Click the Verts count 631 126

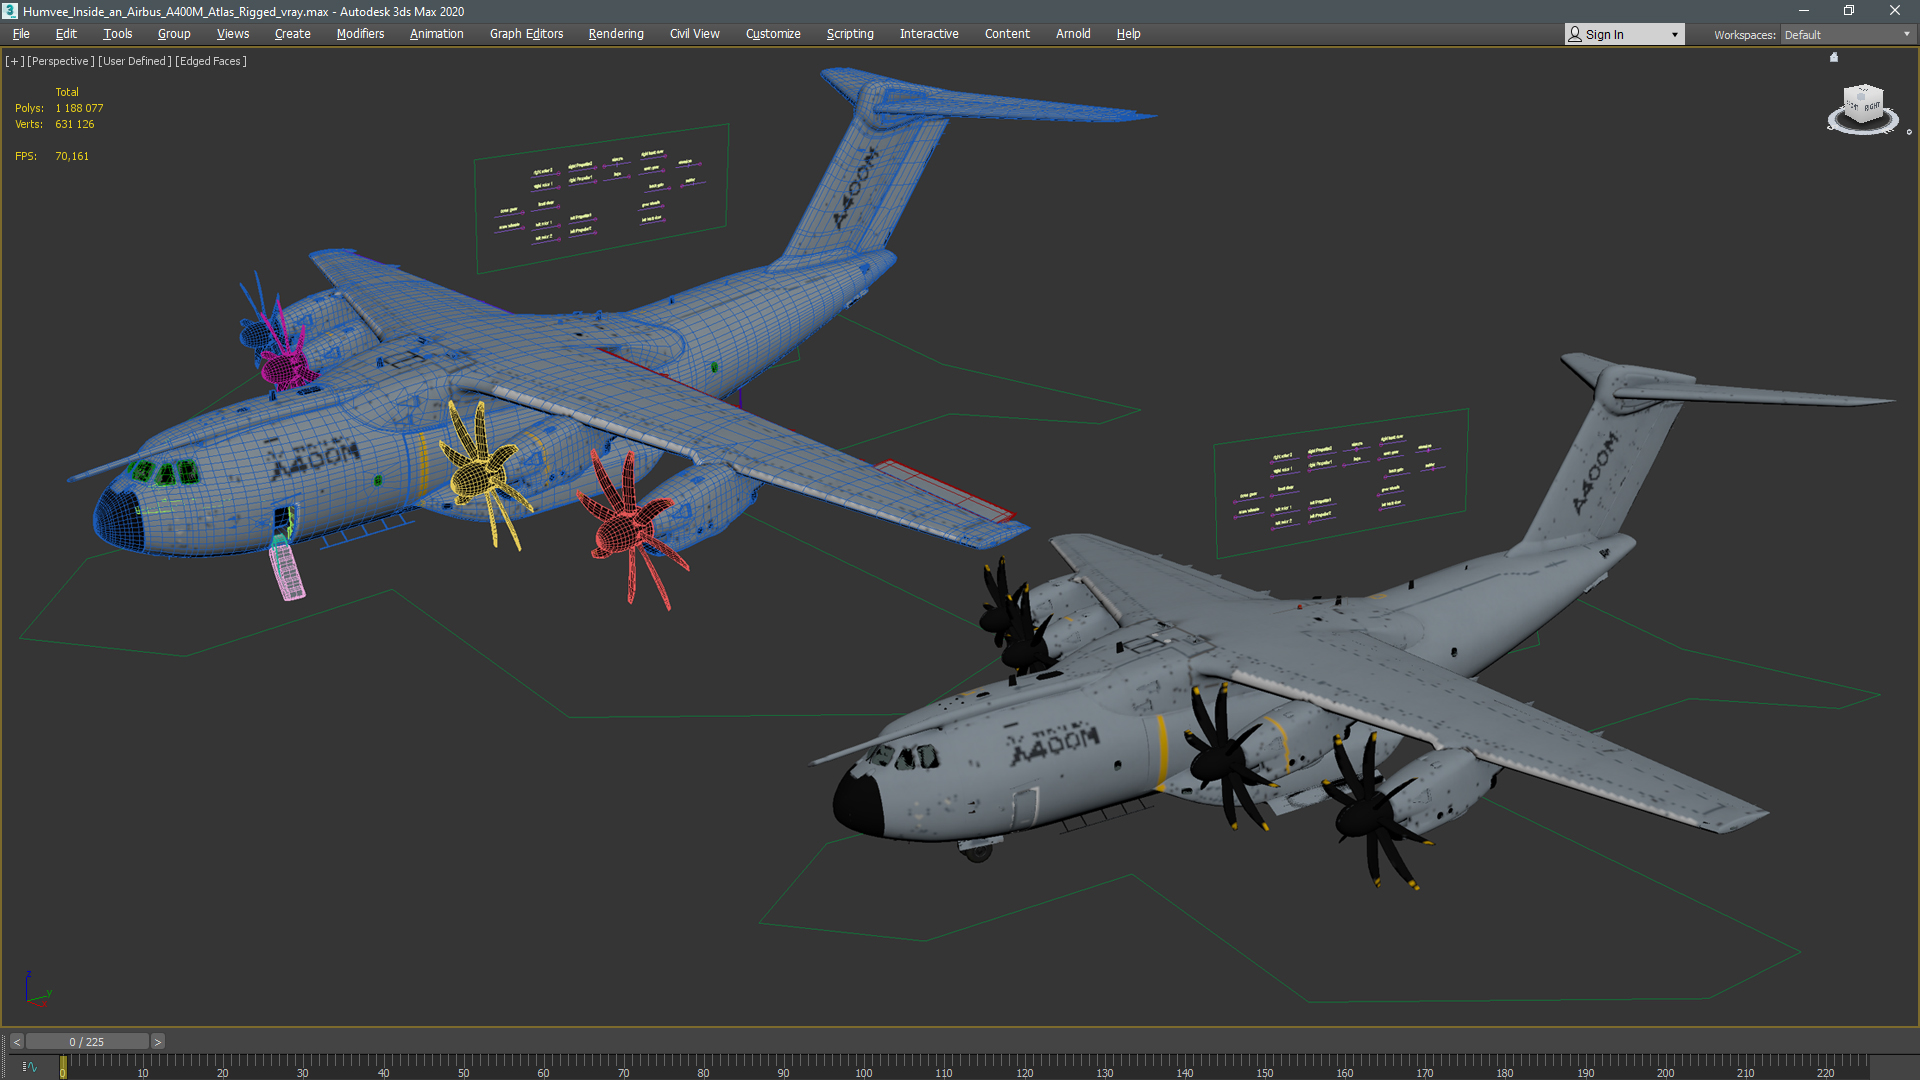tap(75, 124)
